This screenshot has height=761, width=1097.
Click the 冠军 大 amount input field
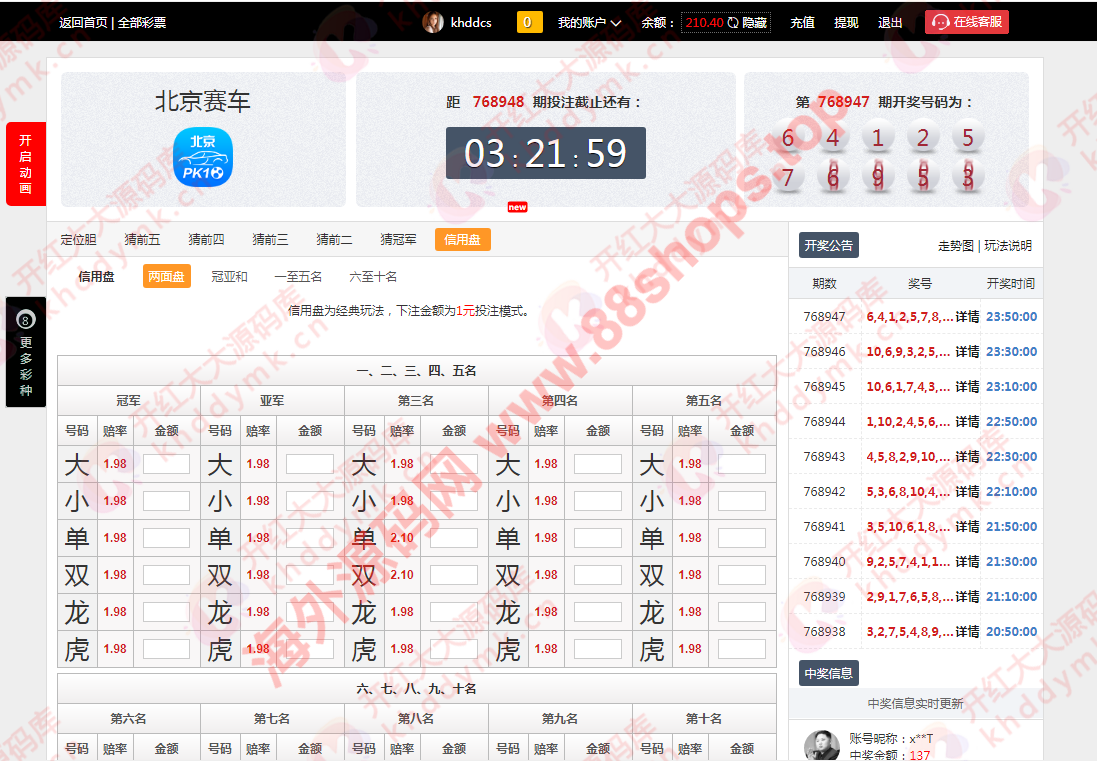click(x=166, y=464)
